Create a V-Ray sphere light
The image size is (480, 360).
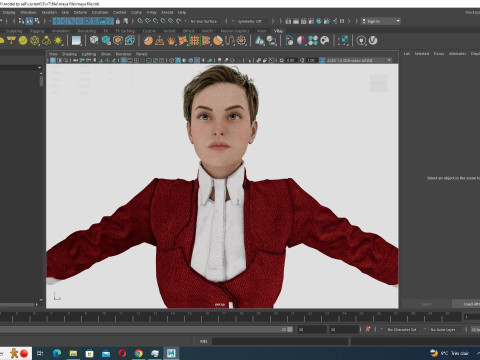(x=23, y=41)
